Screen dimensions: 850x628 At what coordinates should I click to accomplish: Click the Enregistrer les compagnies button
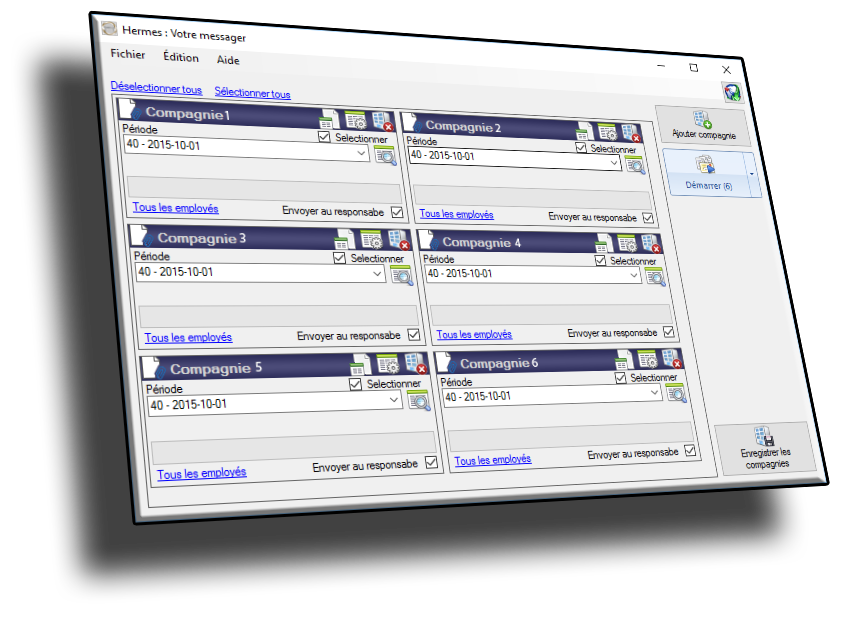coord(765,448)
